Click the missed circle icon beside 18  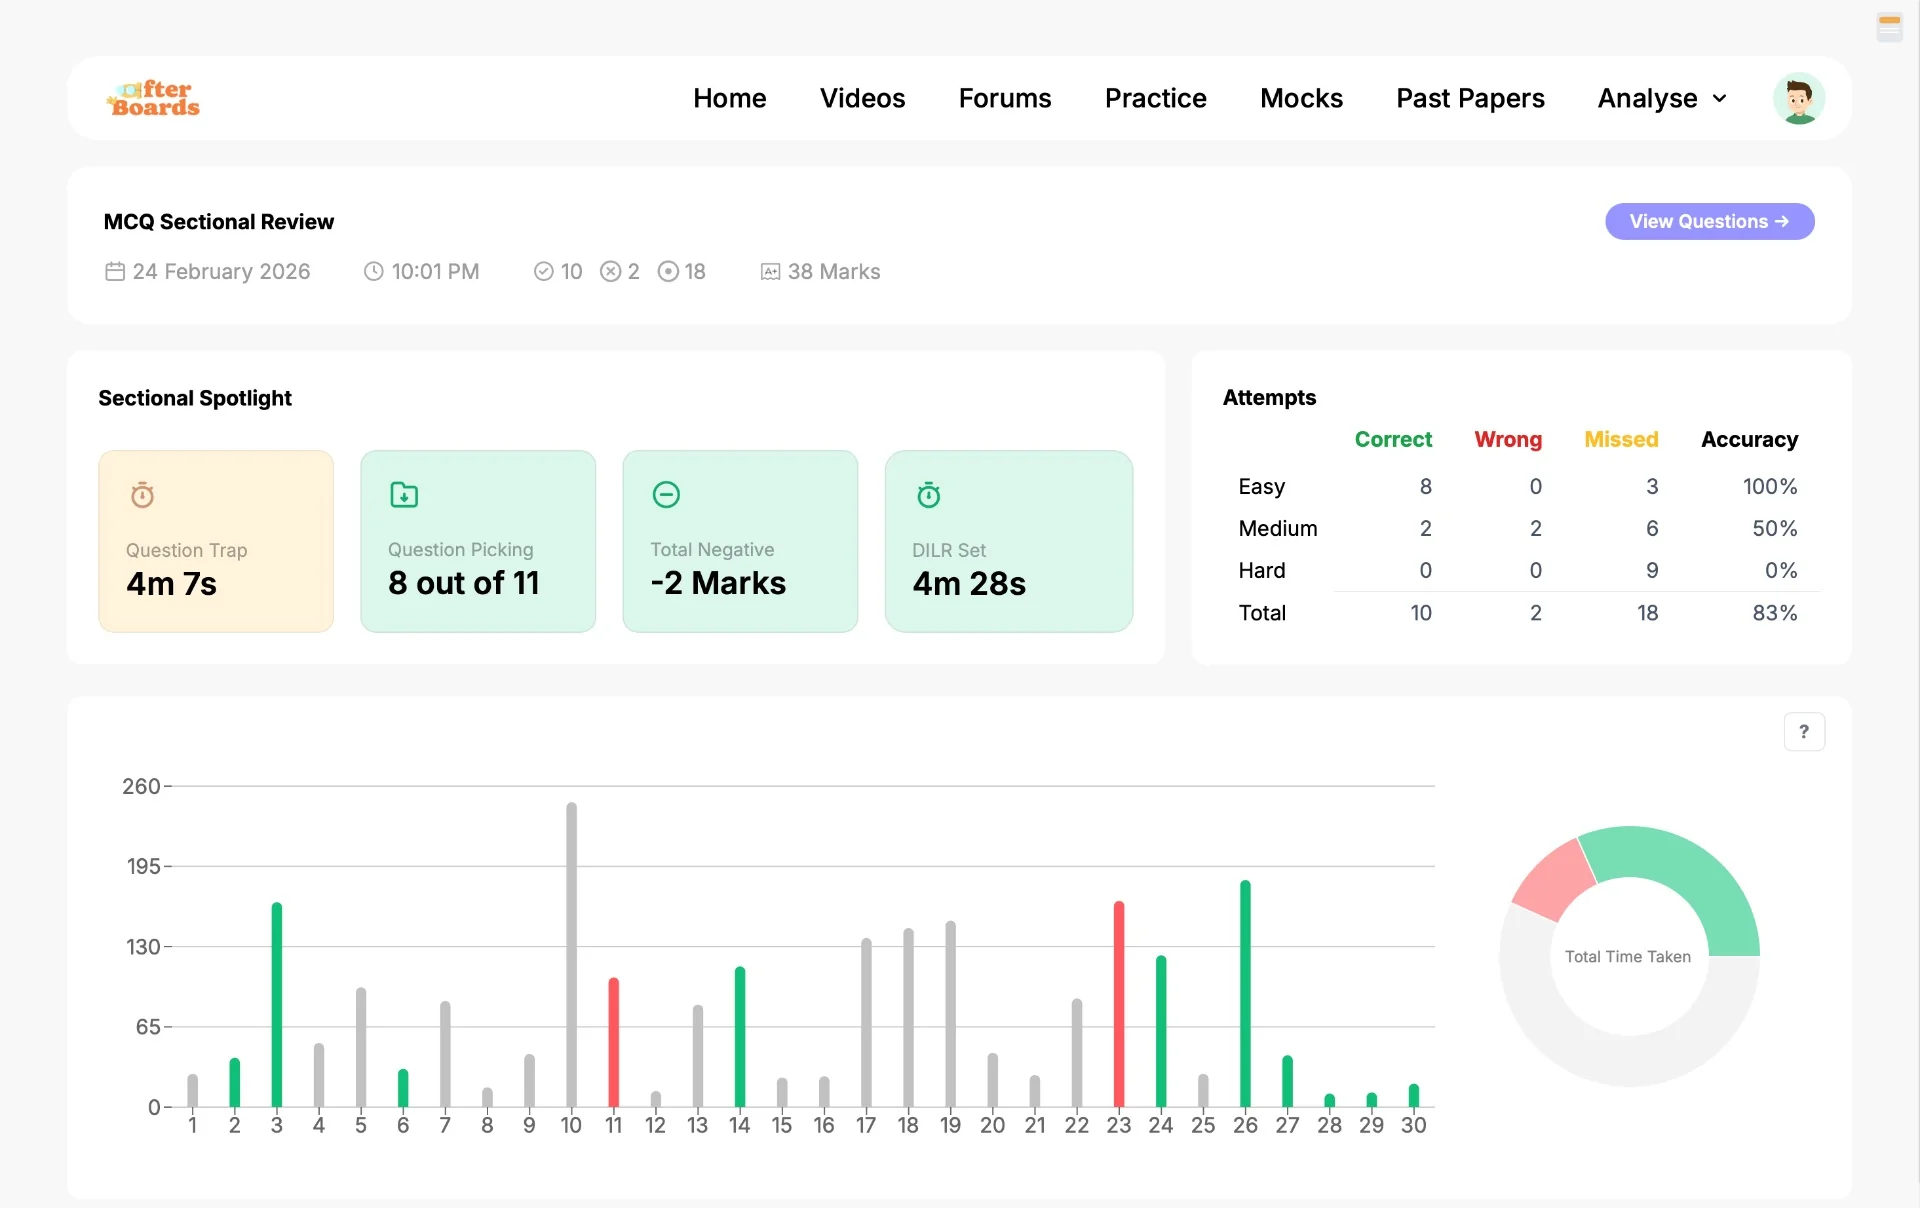[x=668, y=271]
